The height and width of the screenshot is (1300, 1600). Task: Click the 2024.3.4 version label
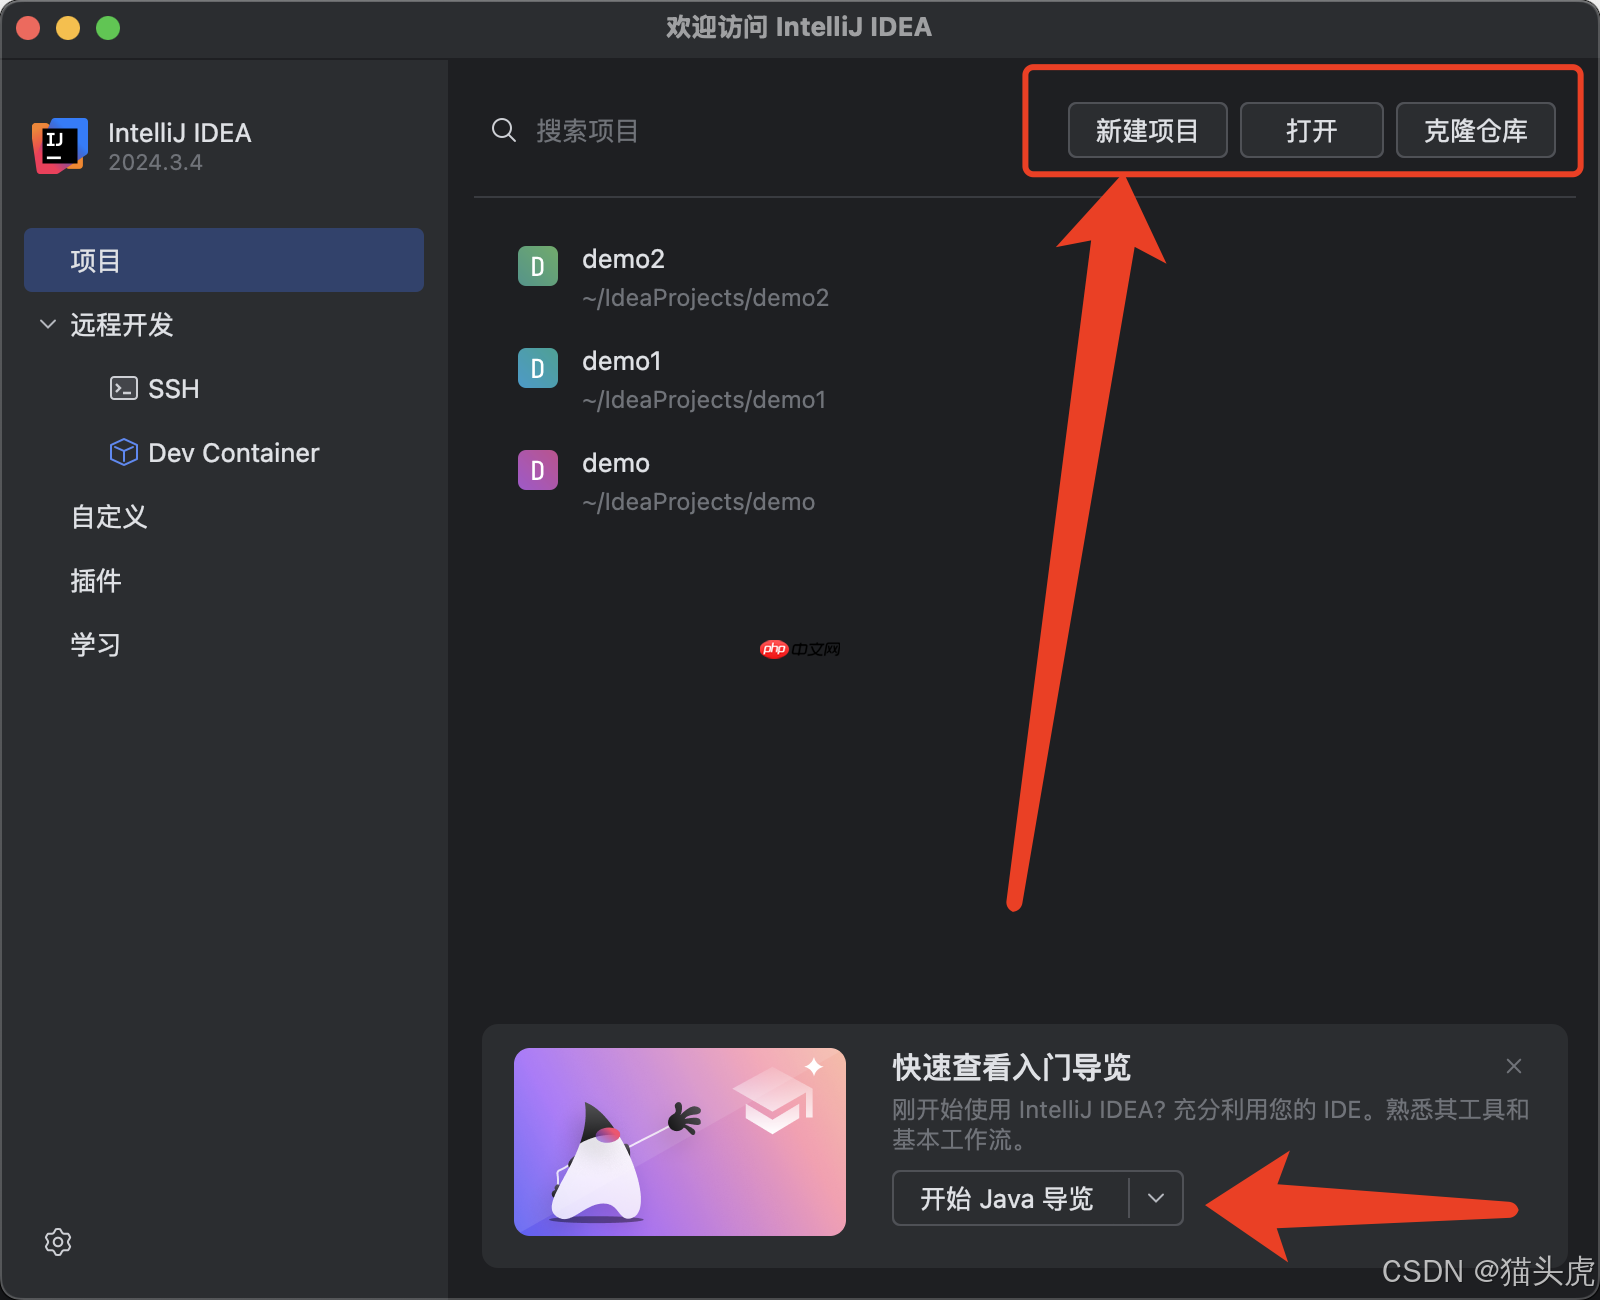click(x=155, y=163)
